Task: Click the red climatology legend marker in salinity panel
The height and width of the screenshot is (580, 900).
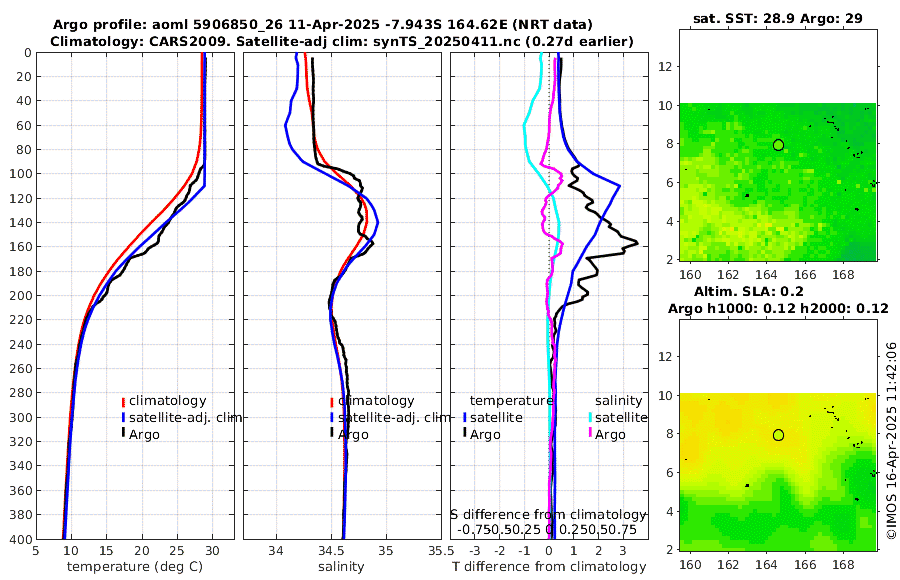Action: point(332,402)
